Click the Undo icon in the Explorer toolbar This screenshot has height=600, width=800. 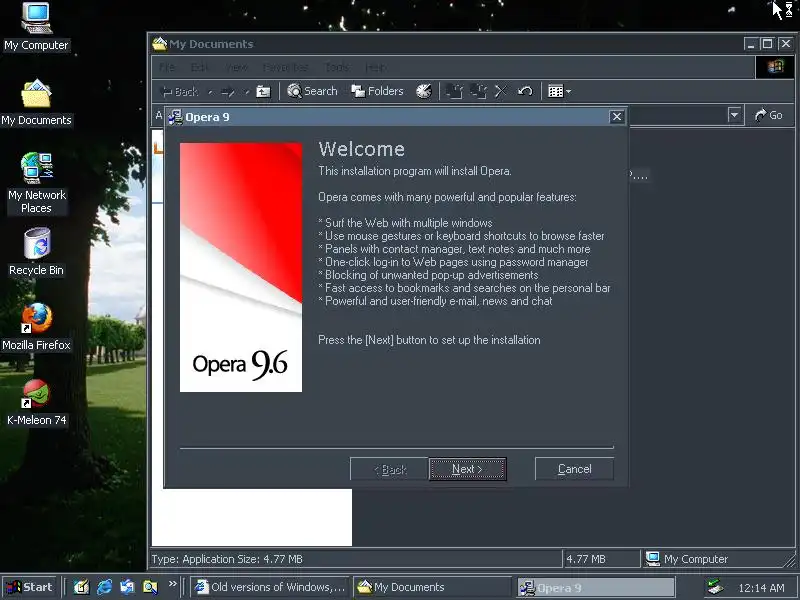[x=525, y=91]
